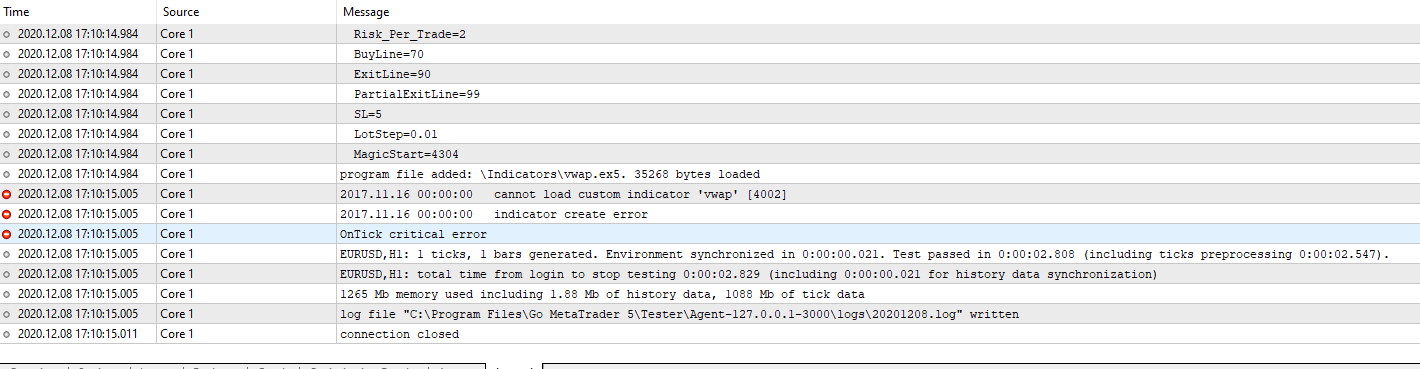Image resolution: width=1420 pixels, height=369 pixels.
Task: Click the red error icon for "indicator create error"
Action: (7, 214)
